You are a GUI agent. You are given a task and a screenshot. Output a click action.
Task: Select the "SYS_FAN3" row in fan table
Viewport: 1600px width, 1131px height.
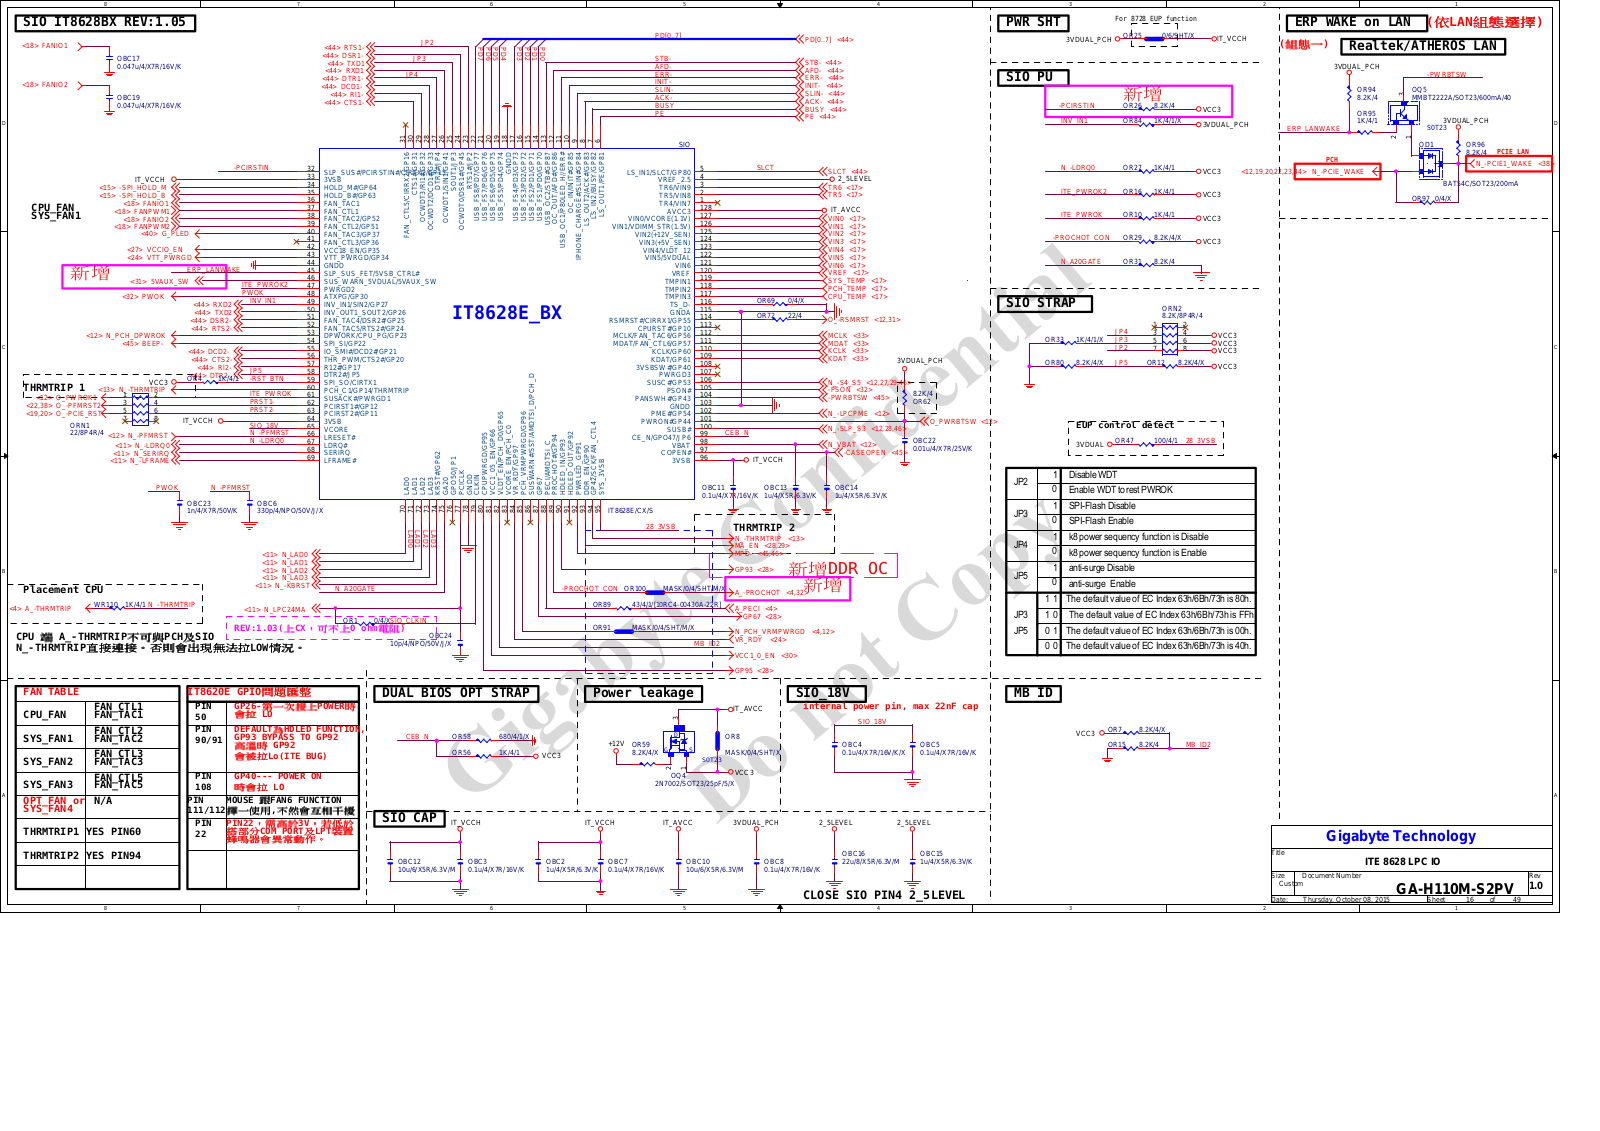[x=97, y=784]
